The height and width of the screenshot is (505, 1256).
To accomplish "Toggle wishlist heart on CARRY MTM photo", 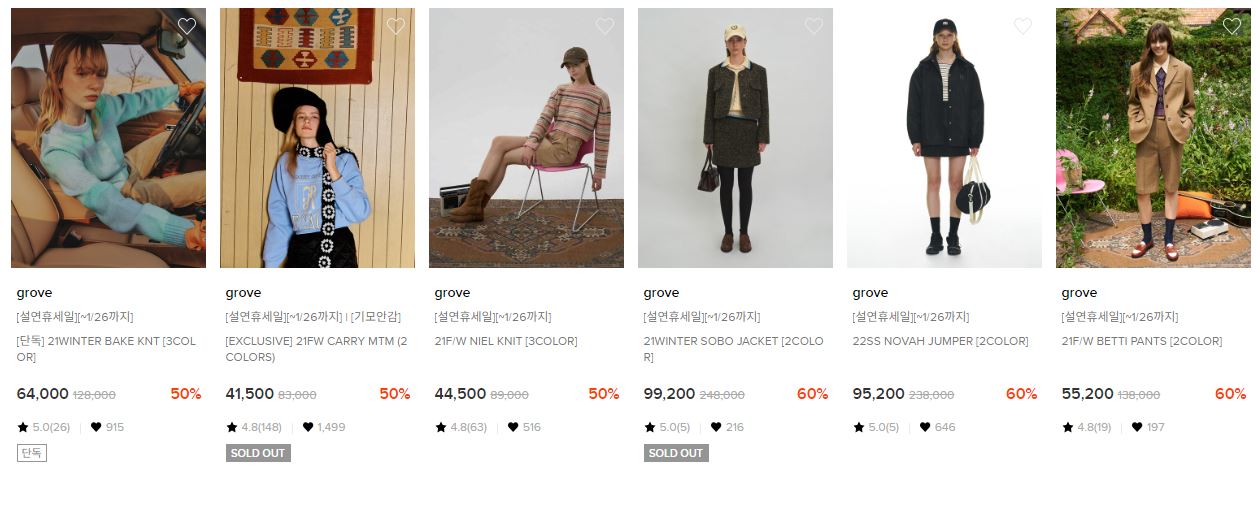I will (x=396, y=26).
